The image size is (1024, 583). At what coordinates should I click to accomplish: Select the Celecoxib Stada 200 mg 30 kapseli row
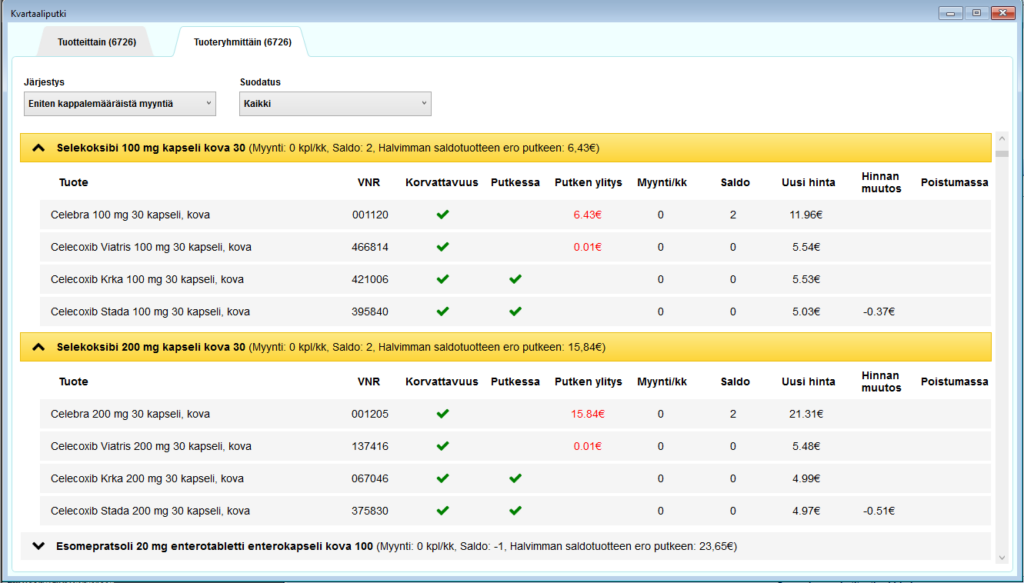[x=515, y=511]
